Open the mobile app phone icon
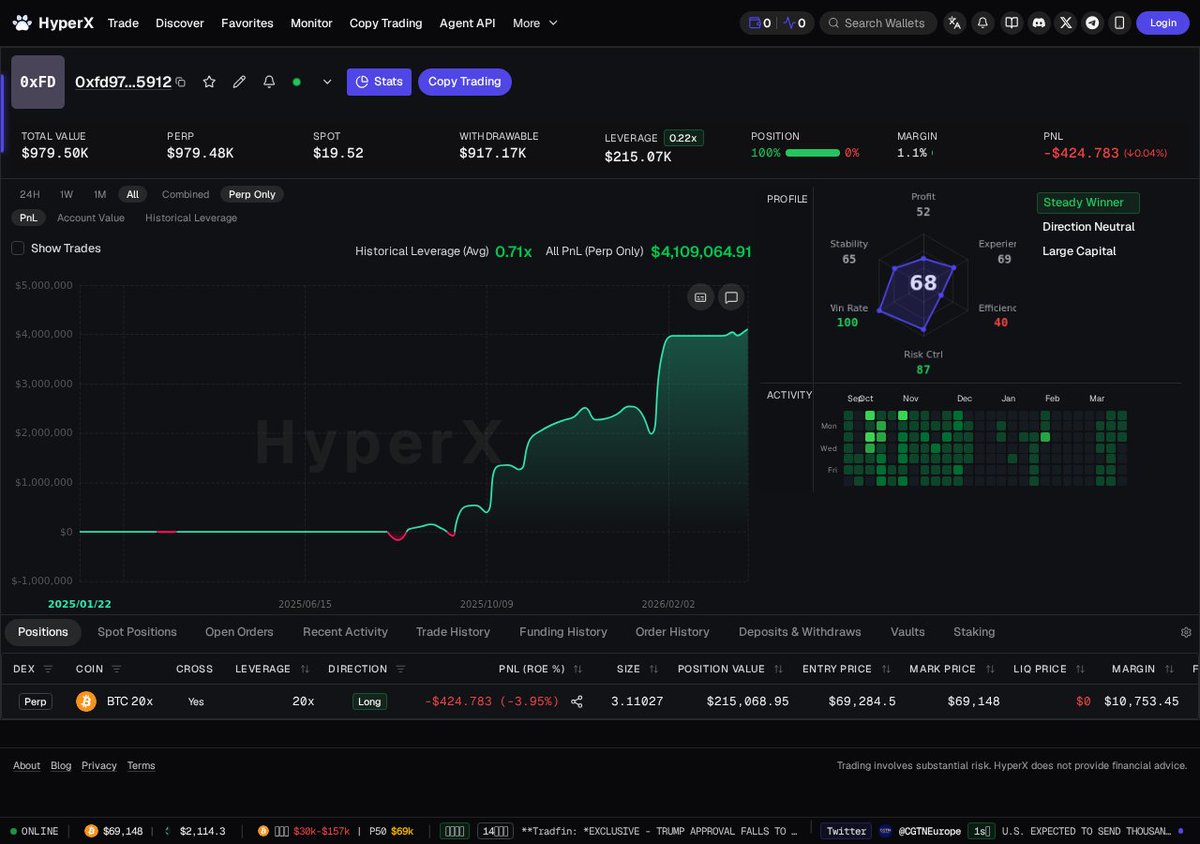Screen dimensions: 1200x844 point(1119,23)
